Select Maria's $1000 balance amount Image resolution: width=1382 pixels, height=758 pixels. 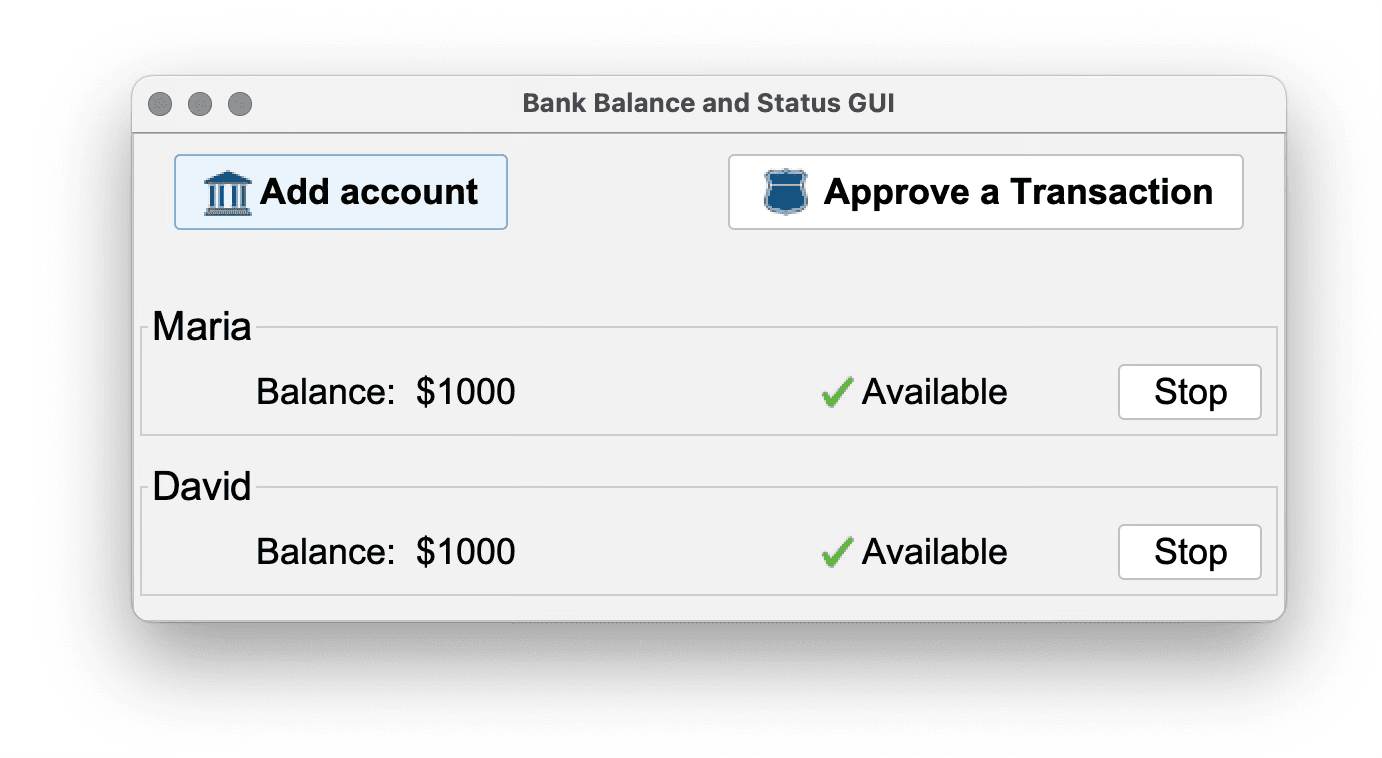tap(466, 392)
